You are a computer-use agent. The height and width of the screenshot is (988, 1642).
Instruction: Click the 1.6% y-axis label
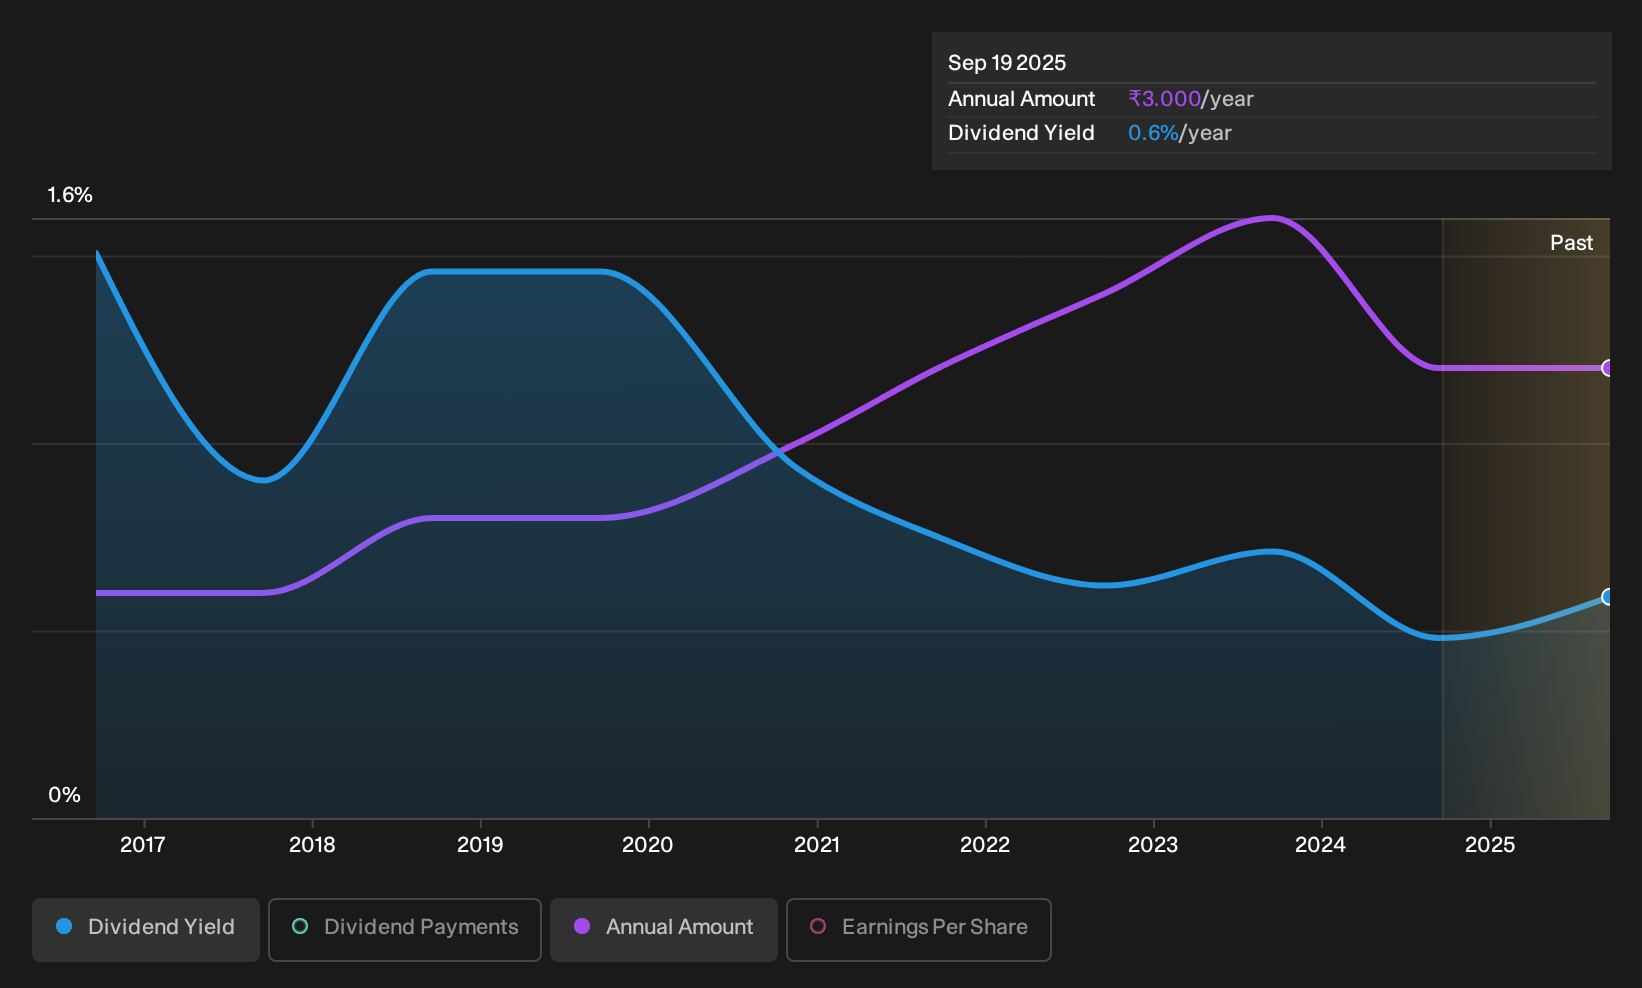pos(70,195)
